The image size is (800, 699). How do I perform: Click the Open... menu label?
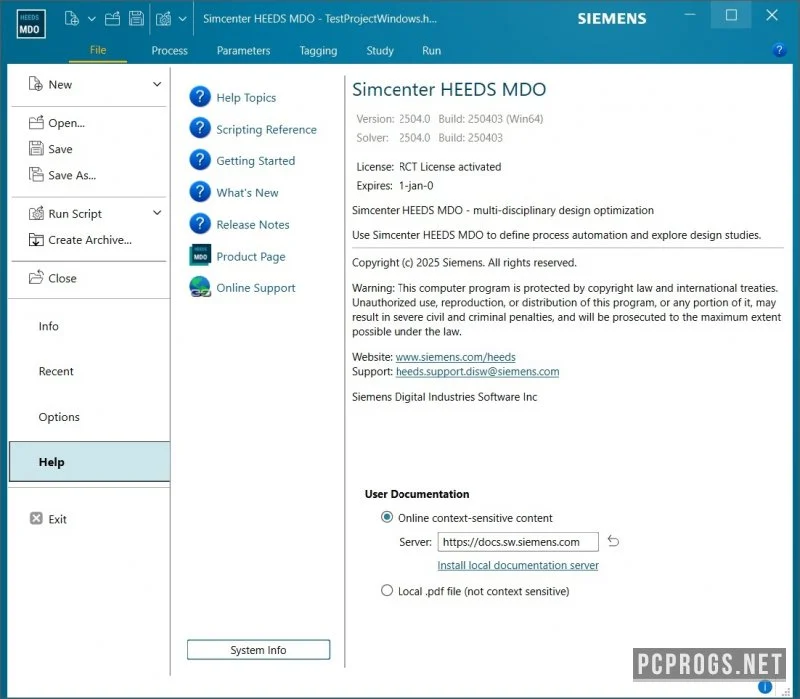click(66, 123)
